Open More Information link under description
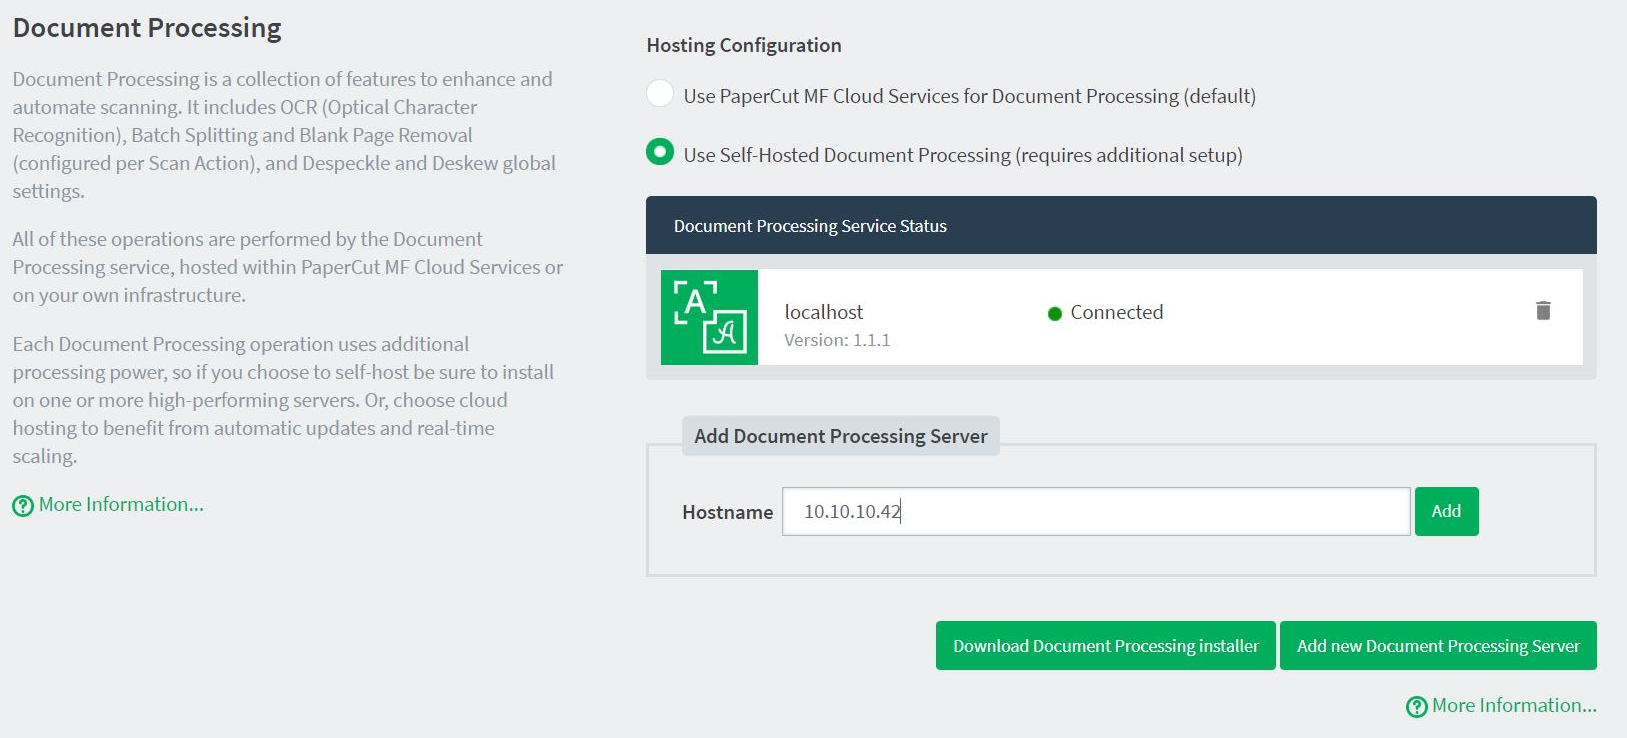 click(x=121, y=505)
